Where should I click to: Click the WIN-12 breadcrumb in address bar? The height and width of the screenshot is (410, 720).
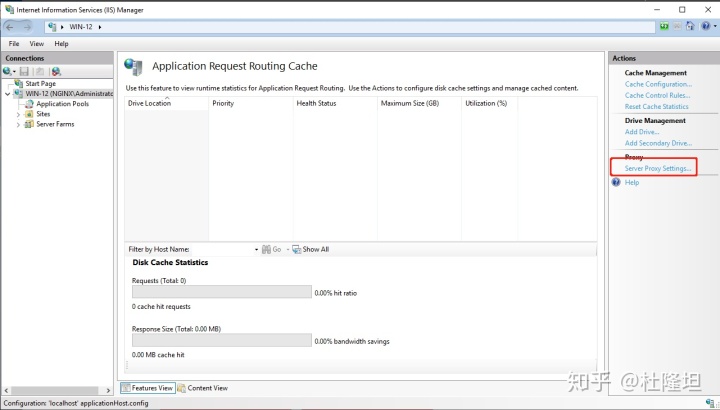click(x=81, y=27)
